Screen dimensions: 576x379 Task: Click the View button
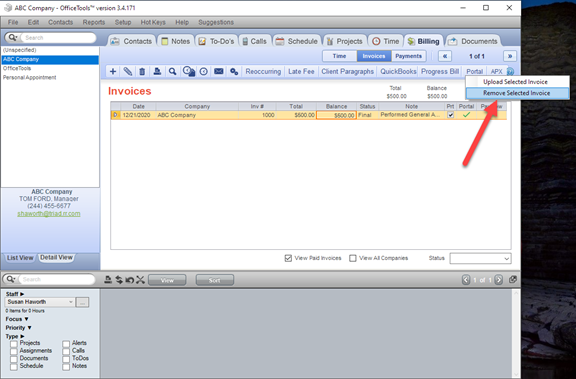pos(167,280)
